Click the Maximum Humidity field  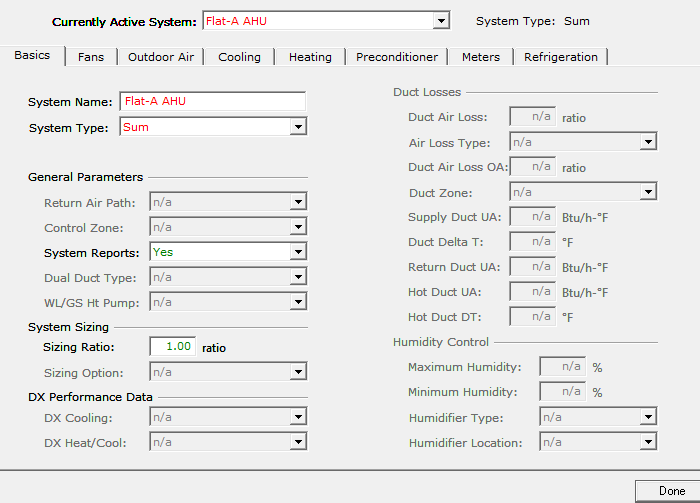coord(562,367)
